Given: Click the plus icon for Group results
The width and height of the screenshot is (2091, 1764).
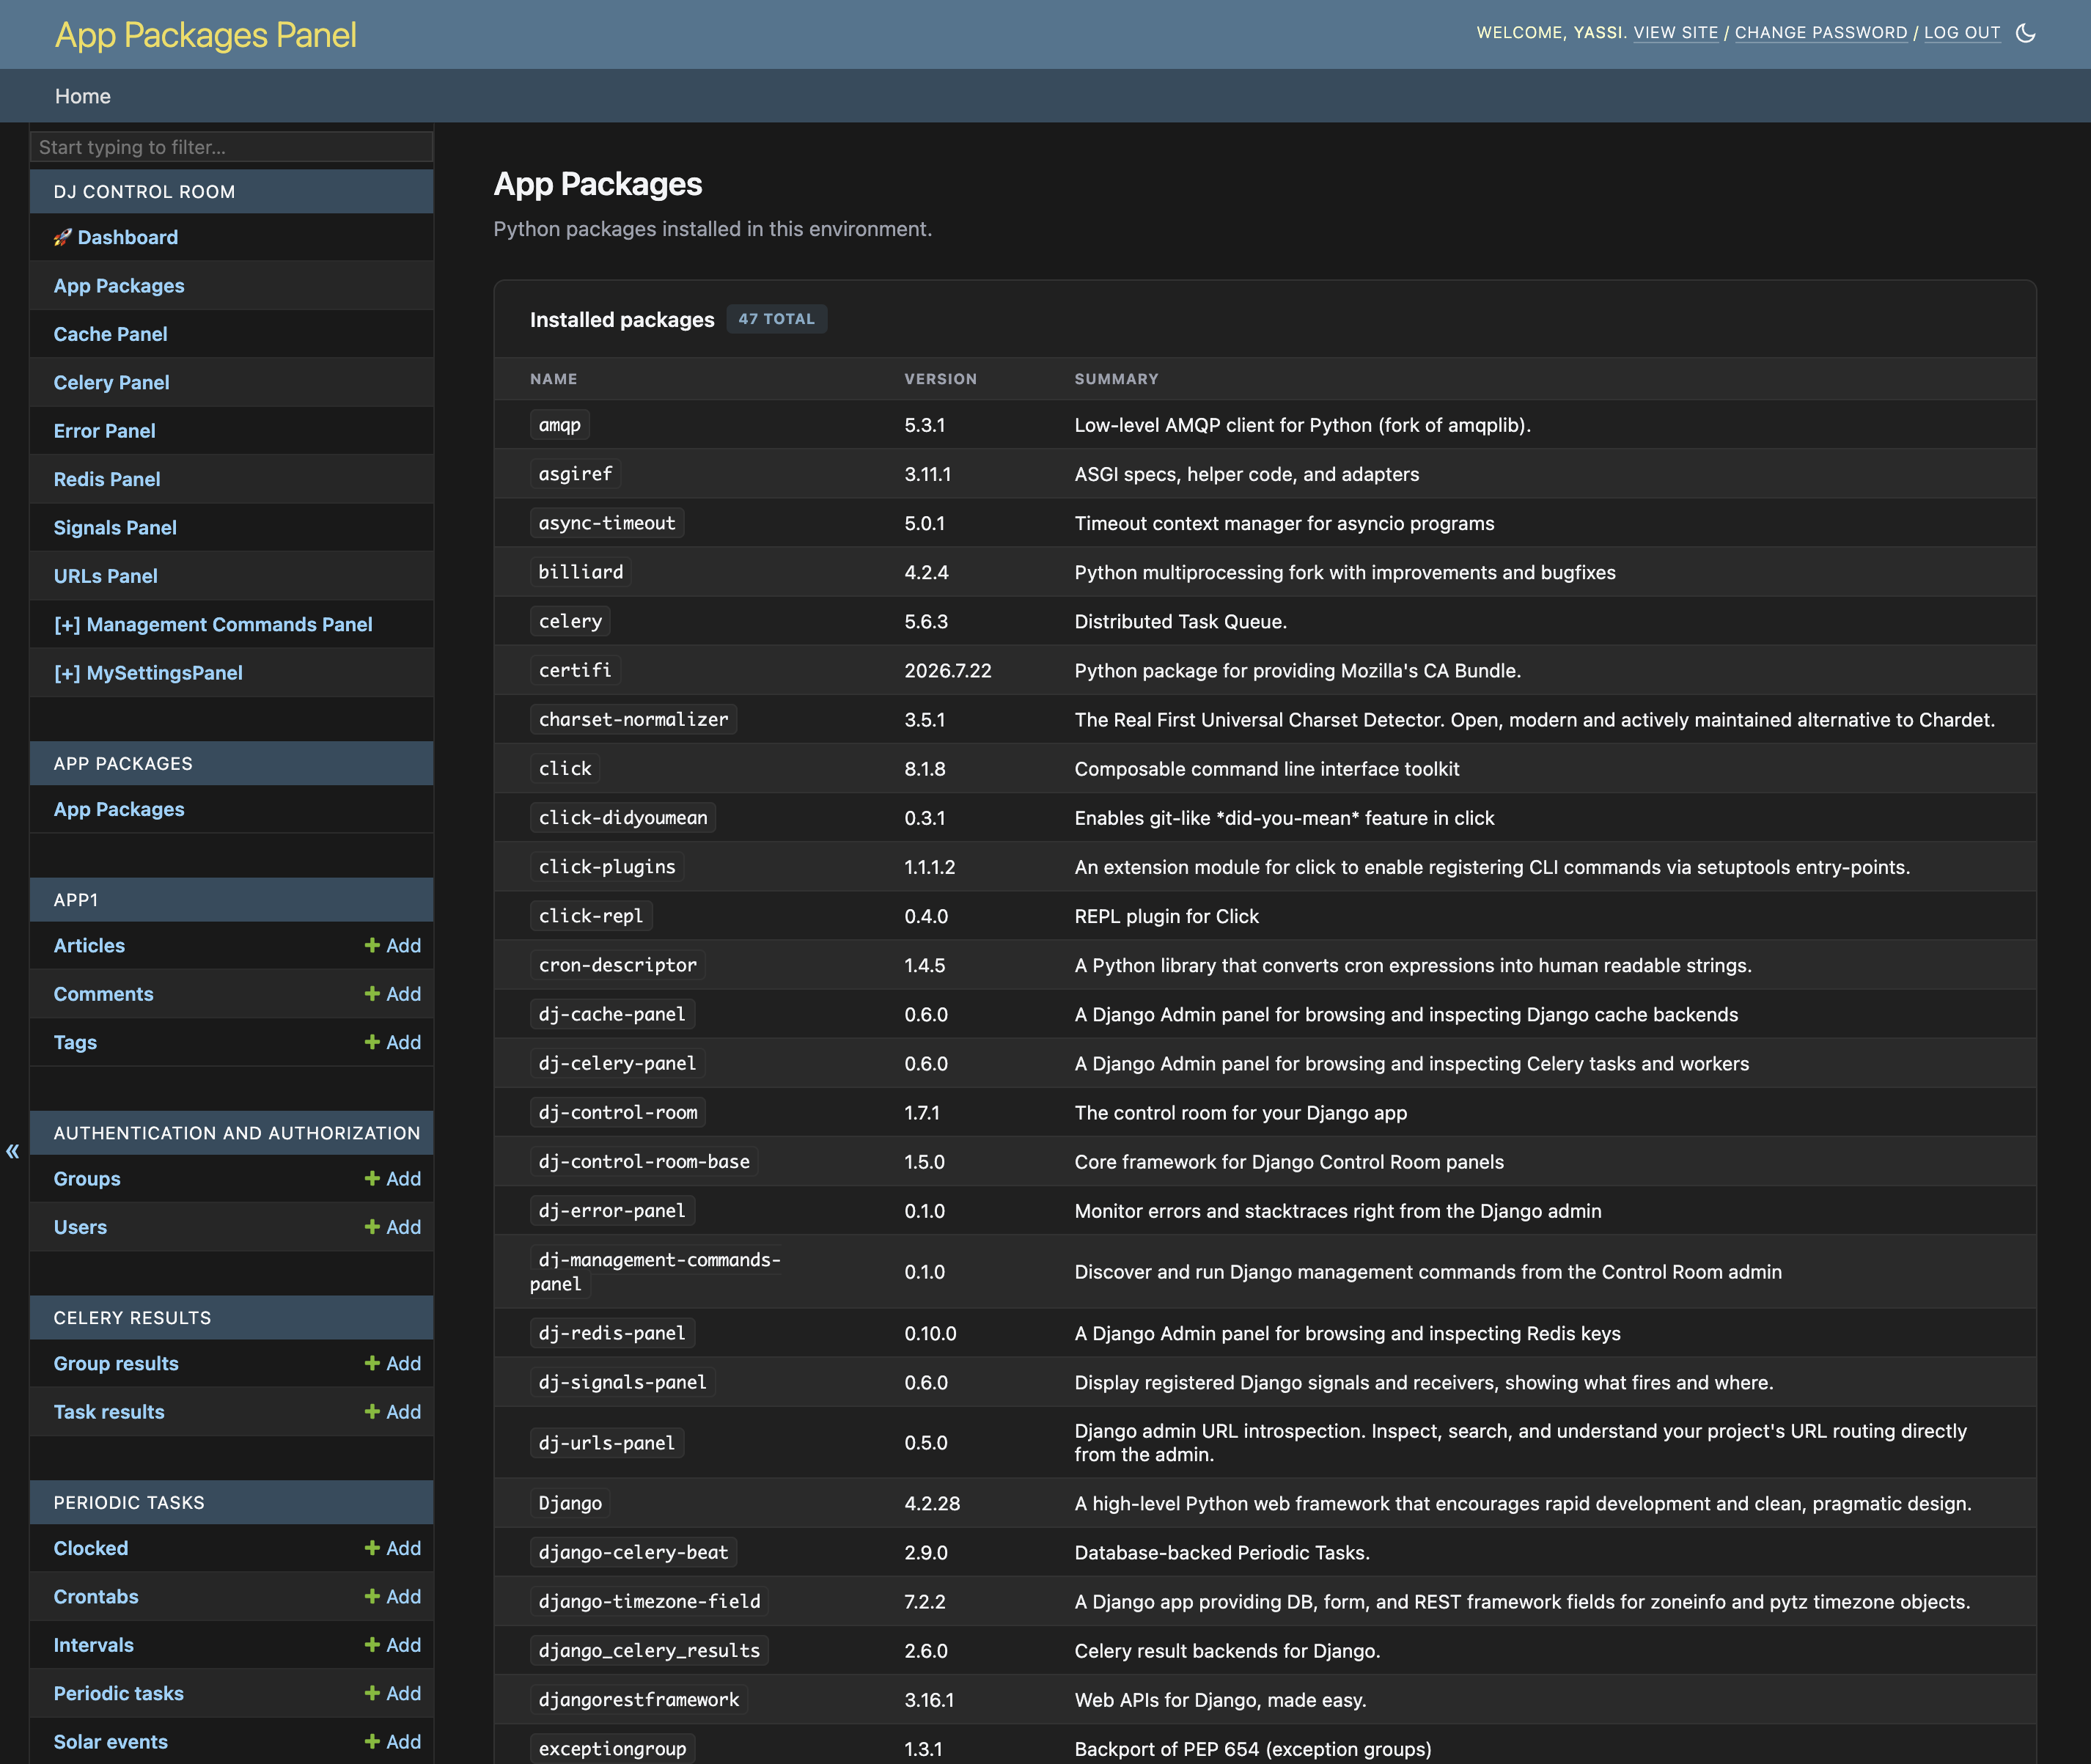Looking at the screenshot, I should coord(372,1363).
